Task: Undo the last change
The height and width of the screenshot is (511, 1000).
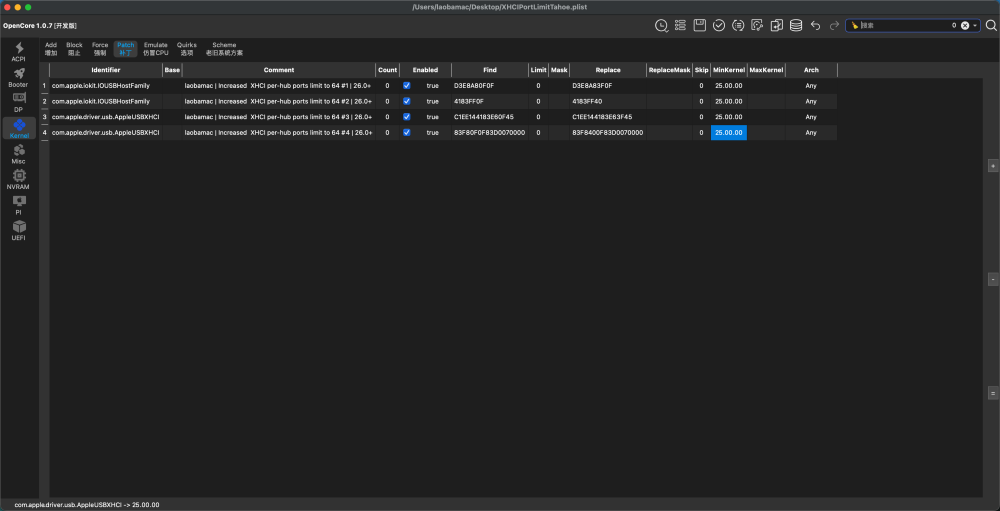Action: click(x=815, y=26)
